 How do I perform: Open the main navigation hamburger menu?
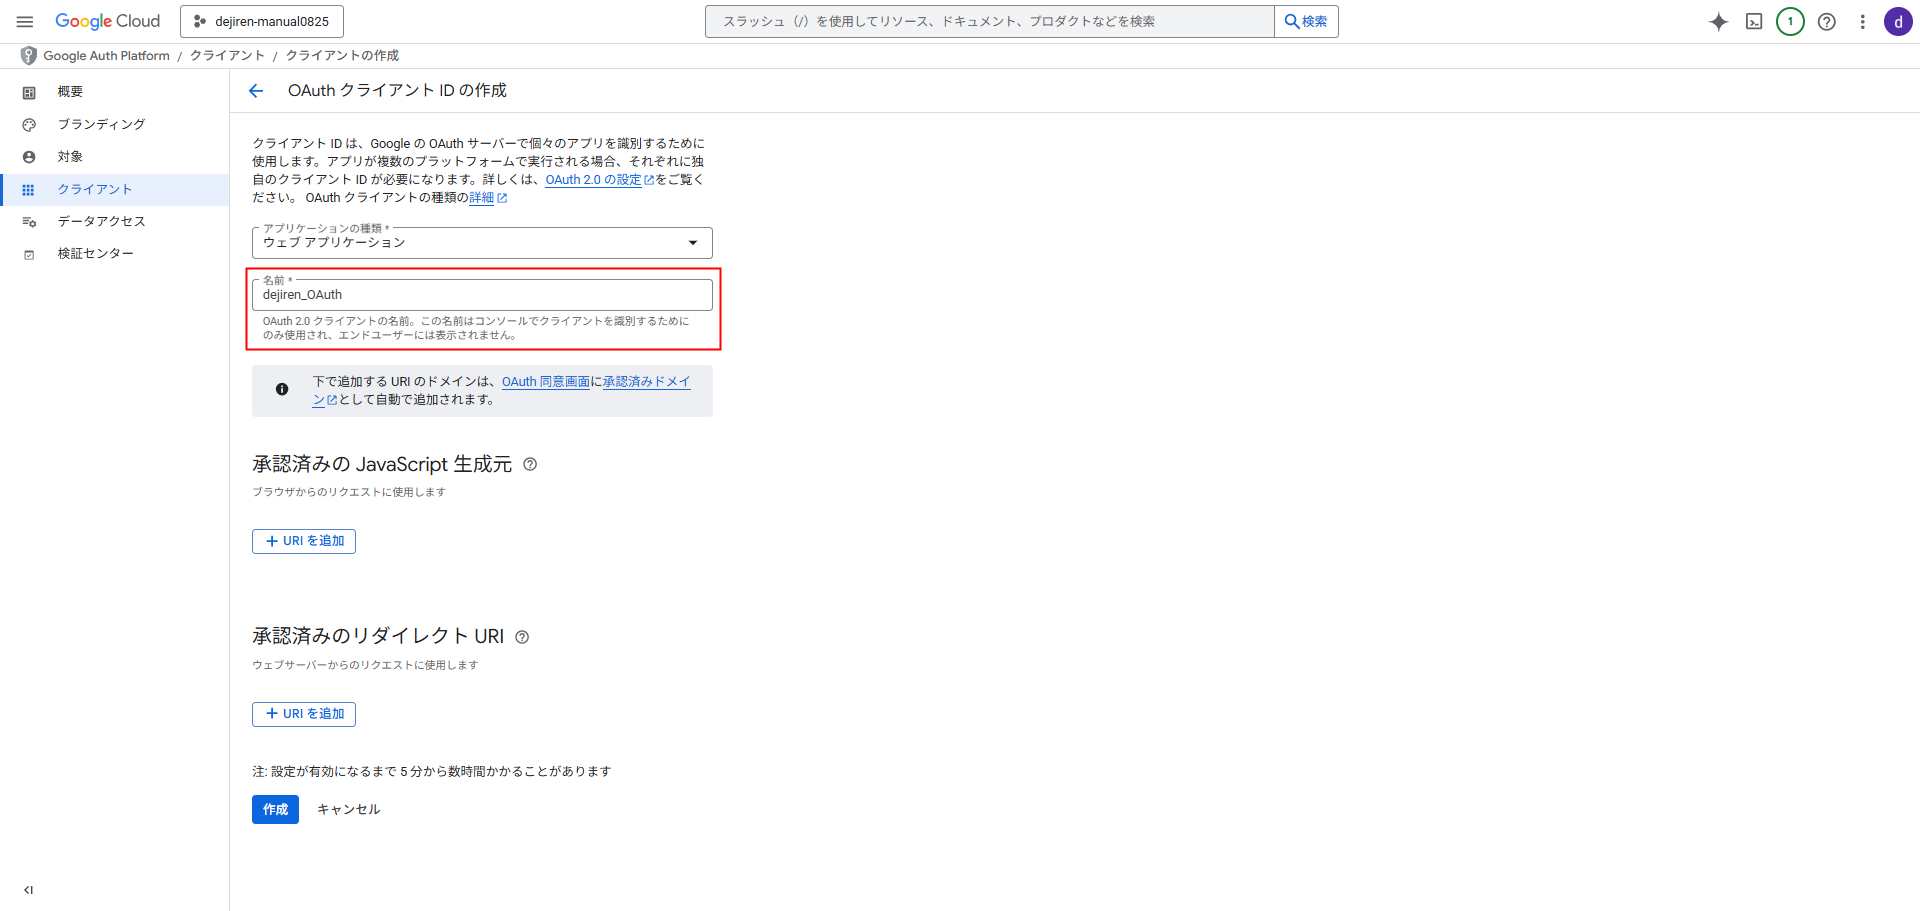point(25,21)
